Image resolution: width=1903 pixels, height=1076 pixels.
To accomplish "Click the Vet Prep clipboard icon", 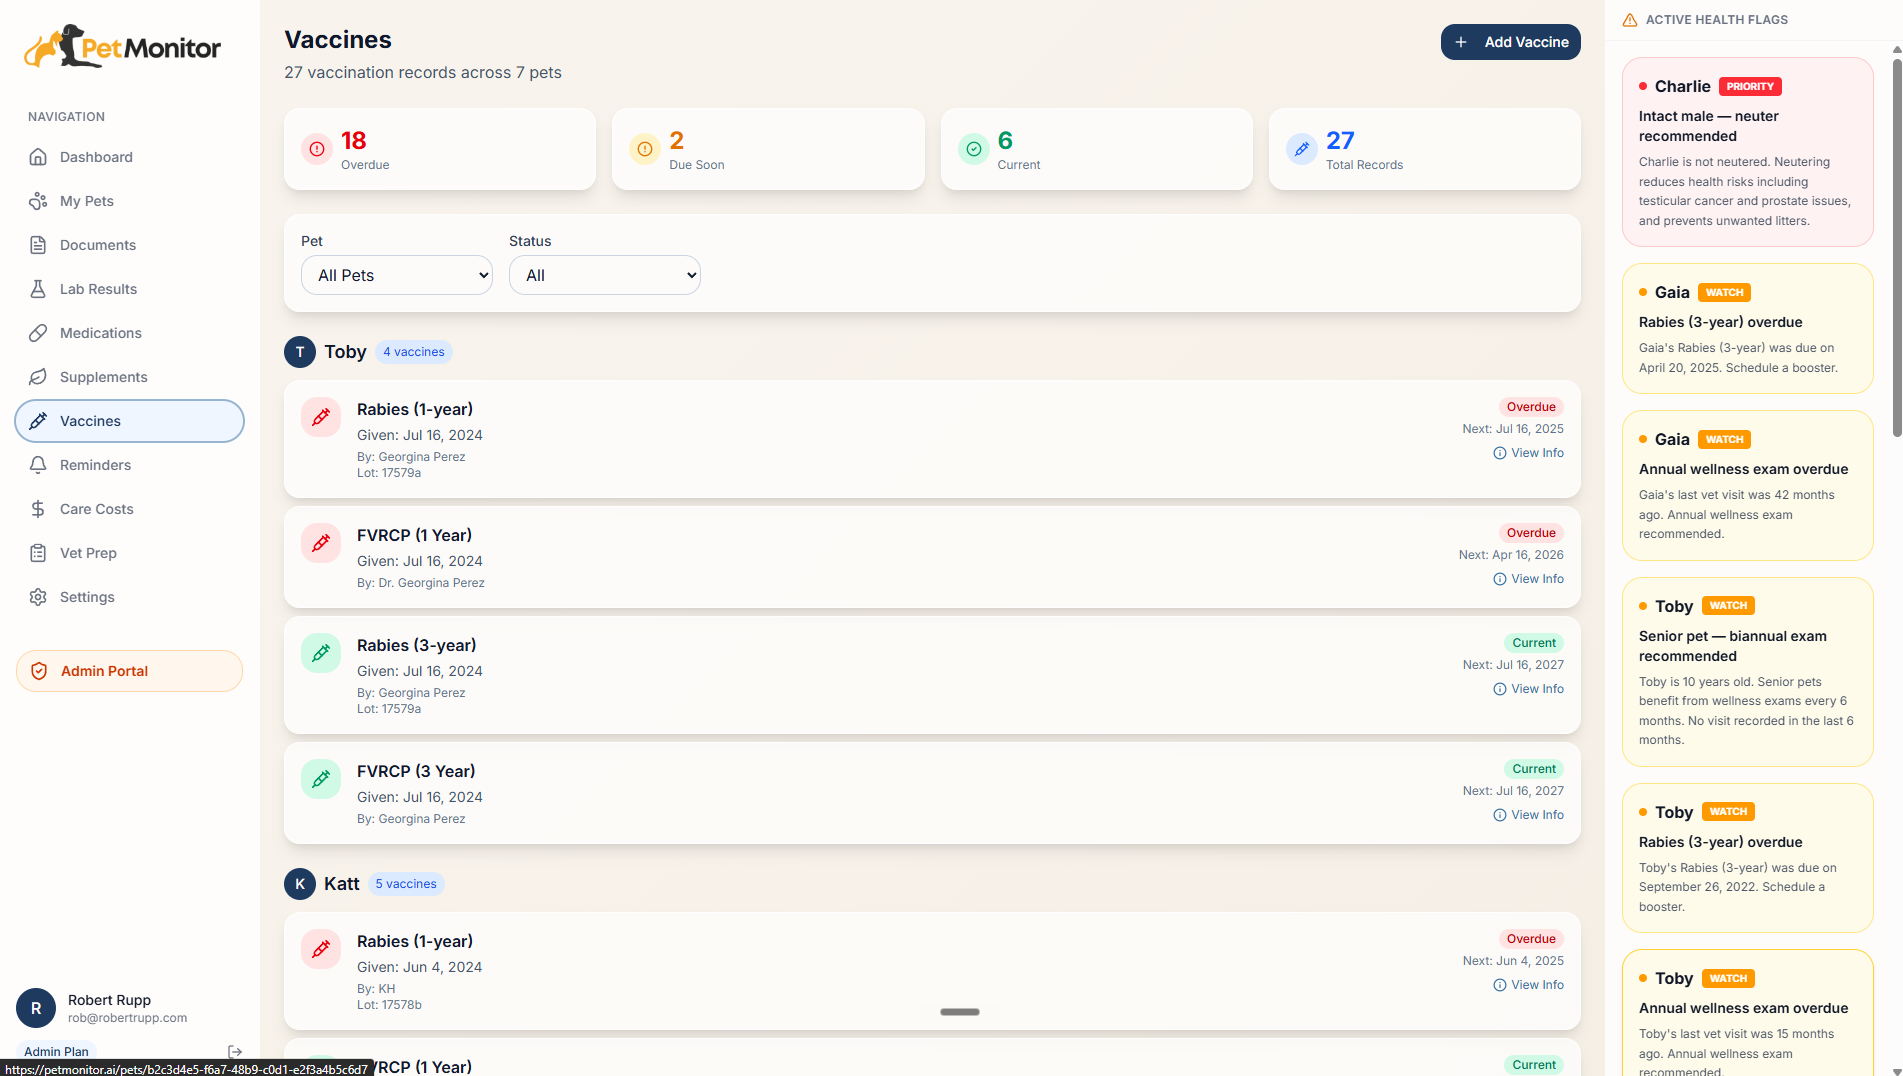I will (38, 553).
